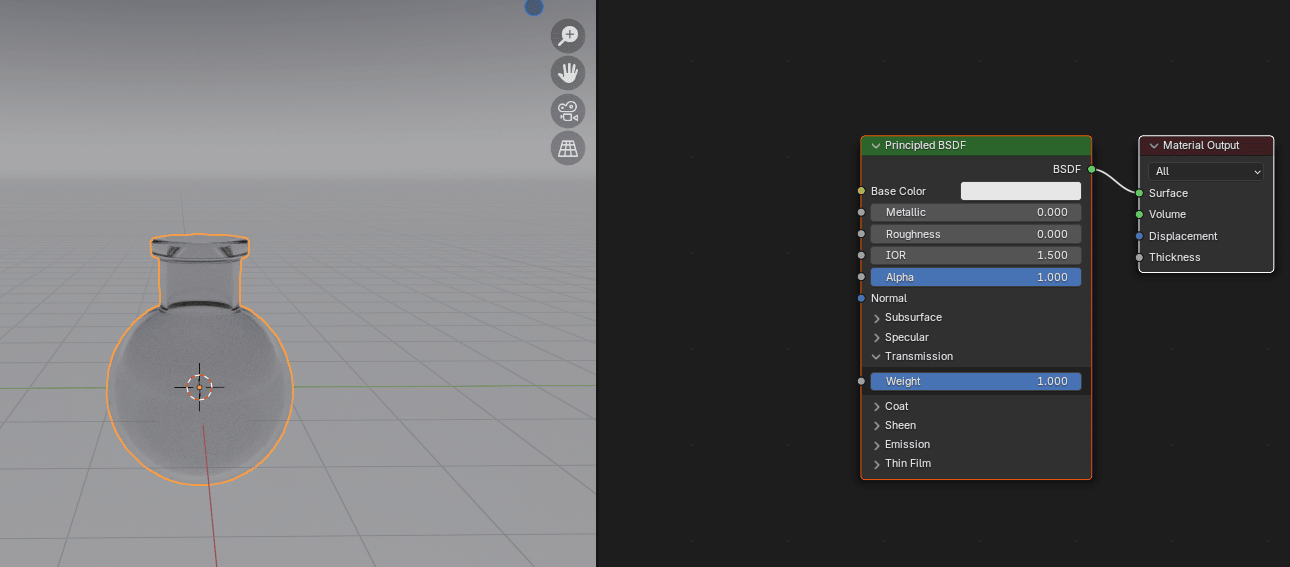The width and height of the screenshot is (1290, 567).
Task: Click the Displacement input socket
Action: (1139, 236)
